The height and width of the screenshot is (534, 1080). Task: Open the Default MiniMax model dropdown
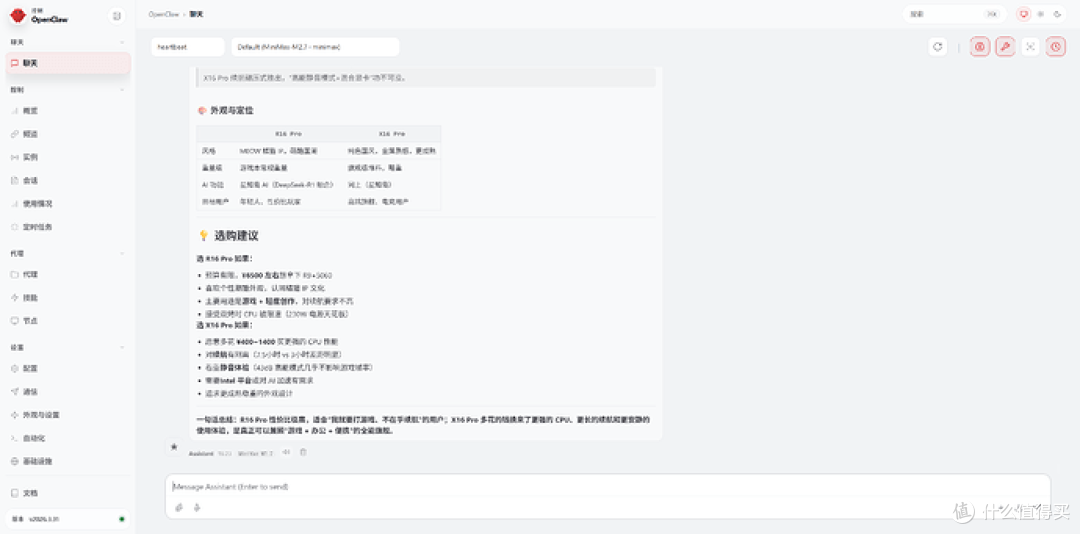315,47
